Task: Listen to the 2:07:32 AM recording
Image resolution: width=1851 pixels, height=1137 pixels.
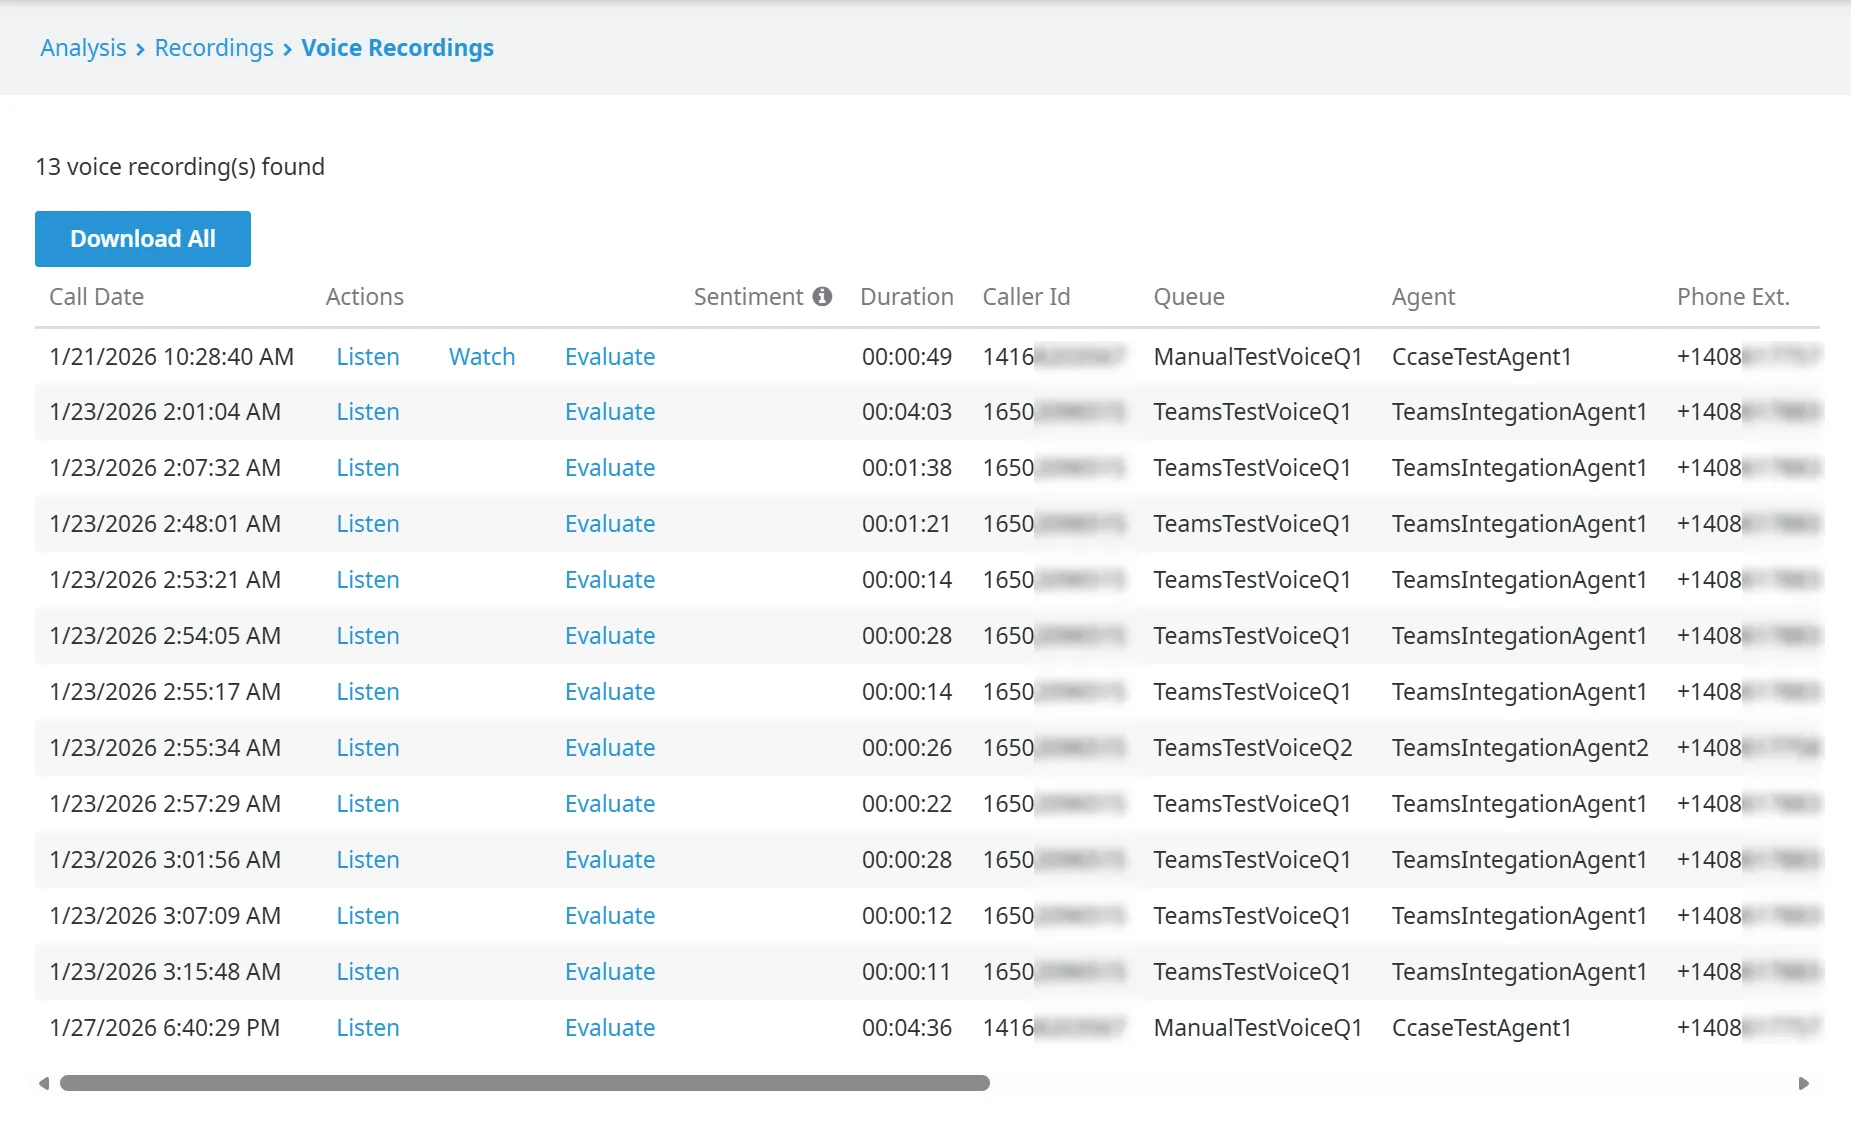Action: pos(368,468)
